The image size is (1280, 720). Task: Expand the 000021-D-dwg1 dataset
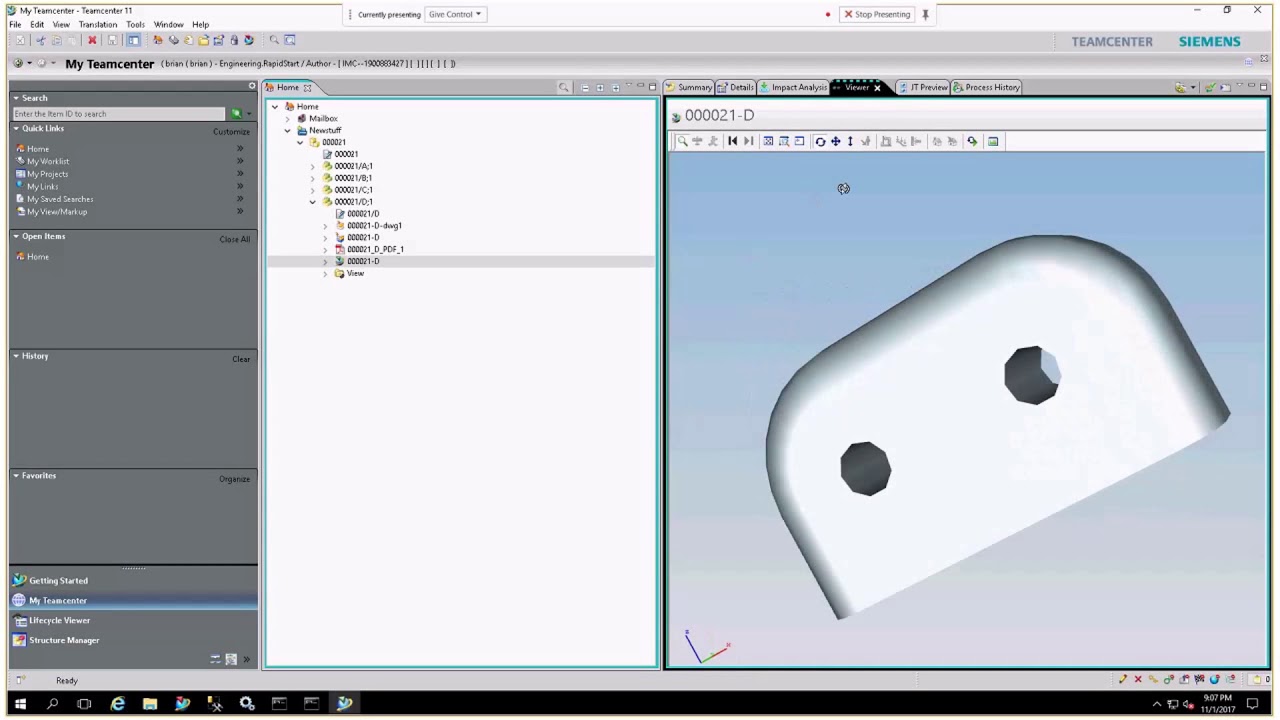325,226
